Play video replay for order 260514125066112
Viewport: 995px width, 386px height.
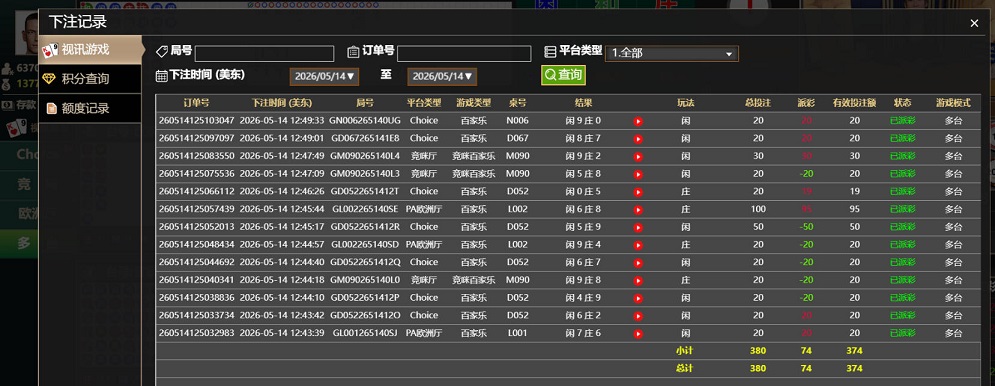tap(638, 192)
